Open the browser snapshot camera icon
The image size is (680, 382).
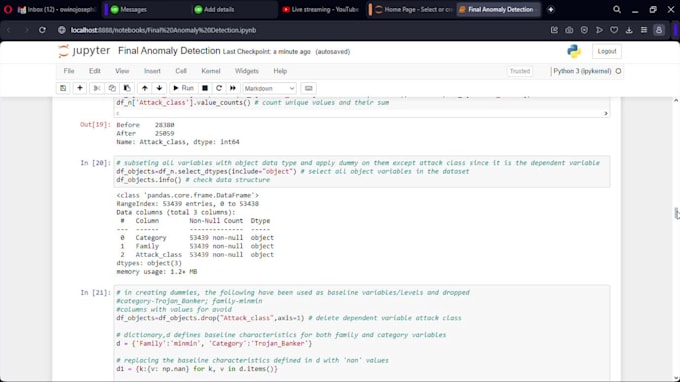click(x=569, y=30)
